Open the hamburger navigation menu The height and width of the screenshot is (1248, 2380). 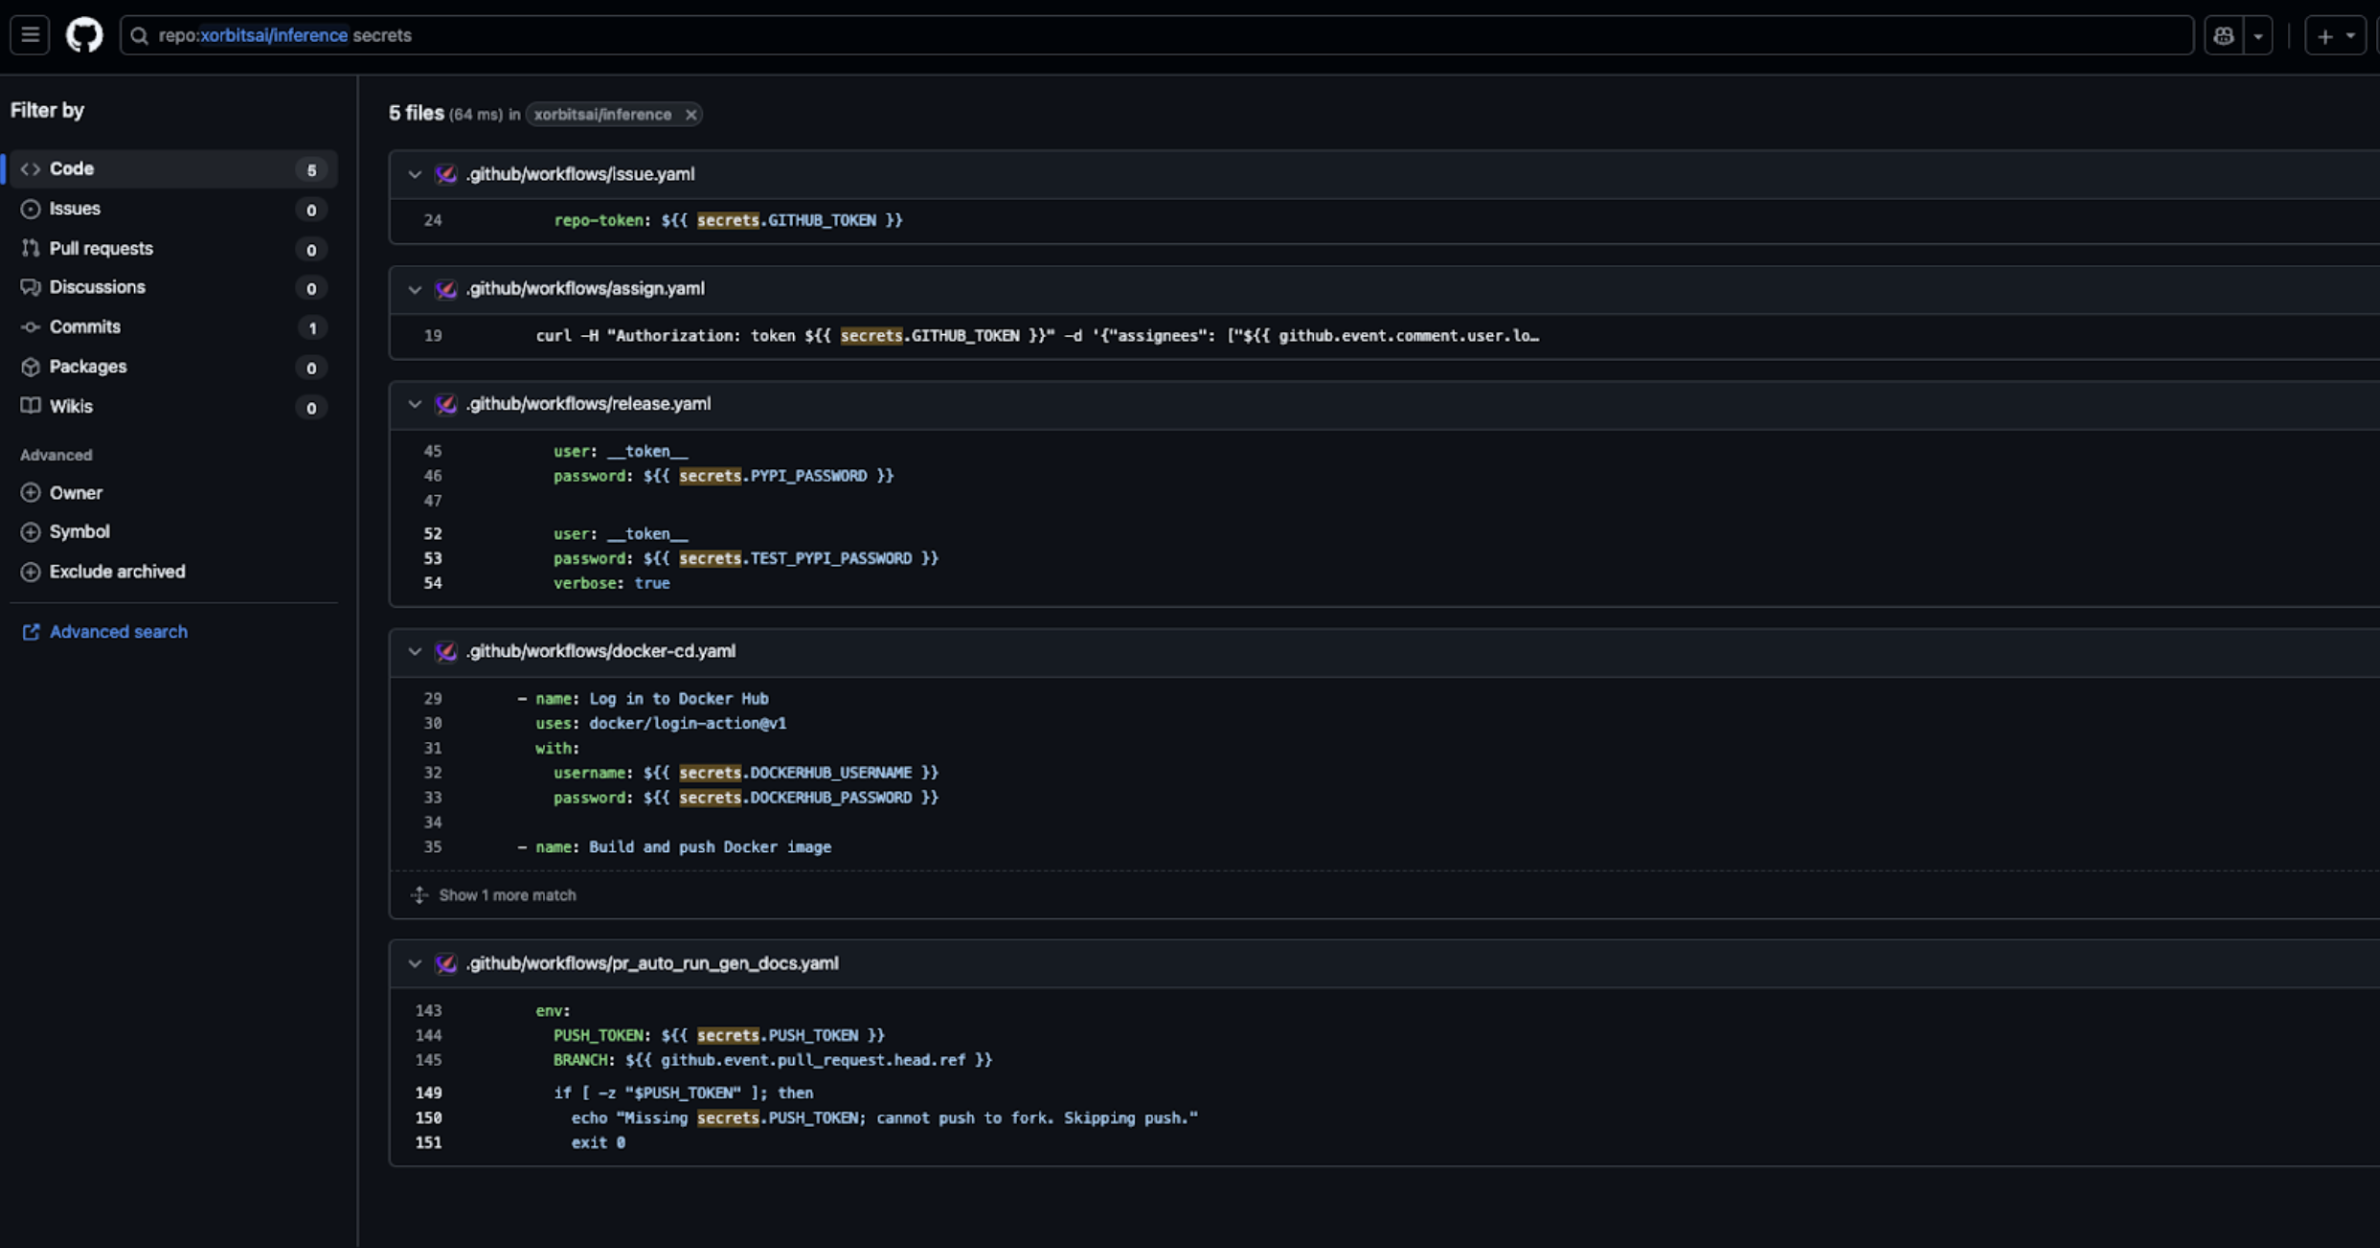point(30,35)
